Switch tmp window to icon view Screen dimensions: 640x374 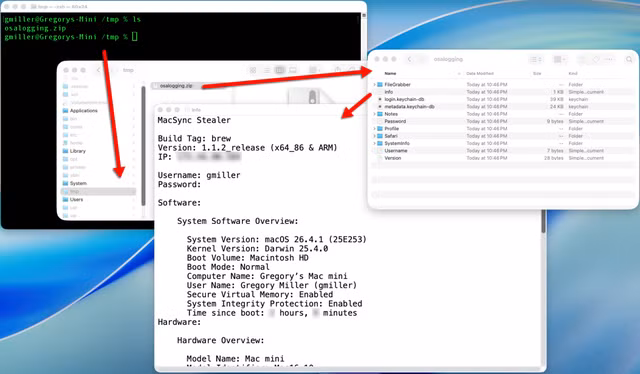[253, 70]
